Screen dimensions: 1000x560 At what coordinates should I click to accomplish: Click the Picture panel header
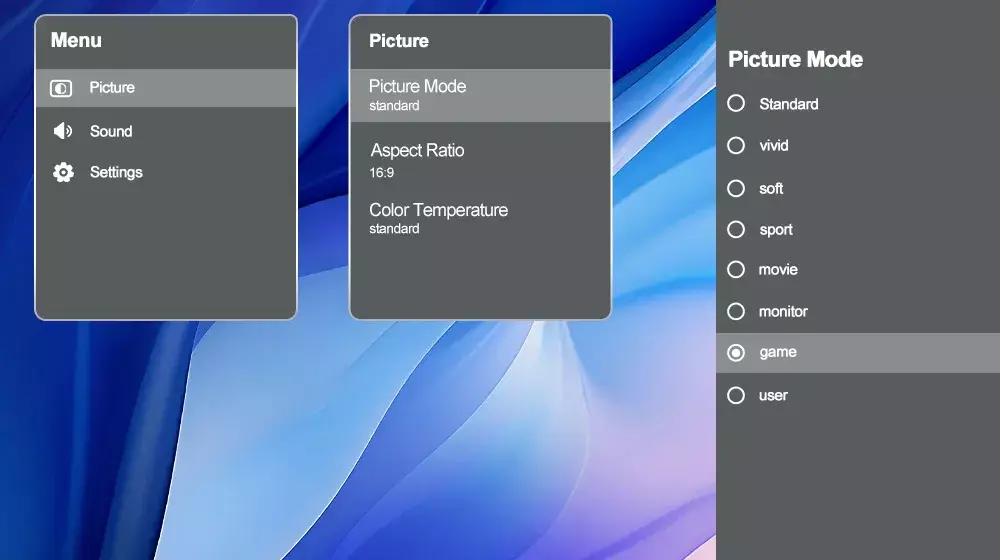[399, 41]
